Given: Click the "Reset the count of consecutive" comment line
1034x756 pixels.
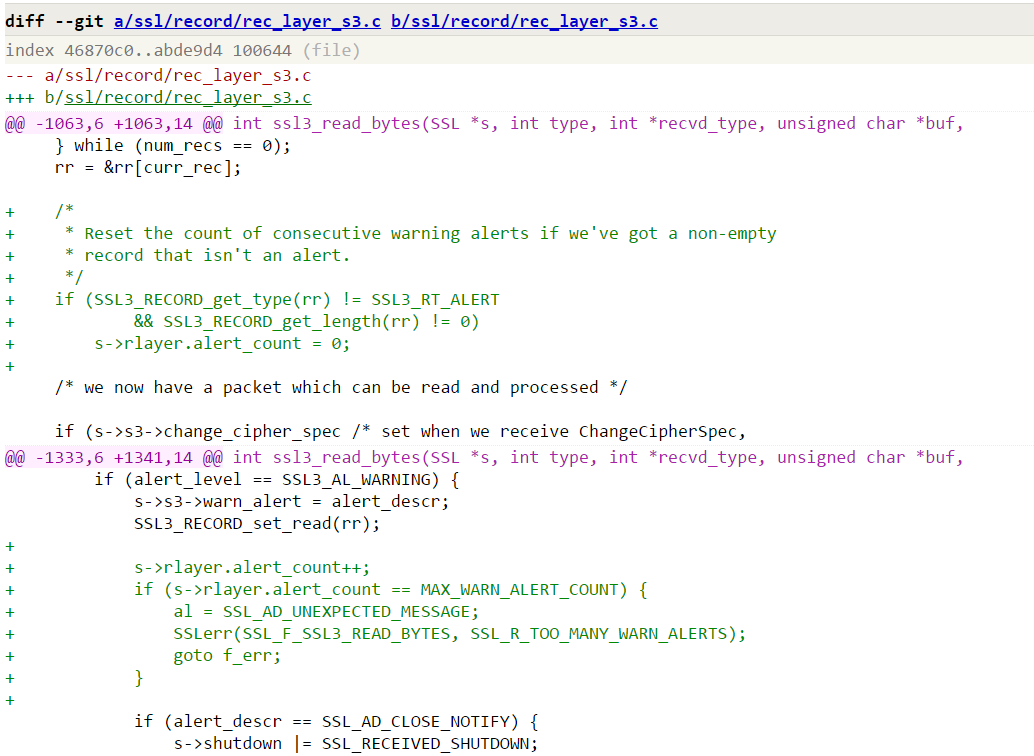Looking at the screenshot, I should [x=430, y=234].
